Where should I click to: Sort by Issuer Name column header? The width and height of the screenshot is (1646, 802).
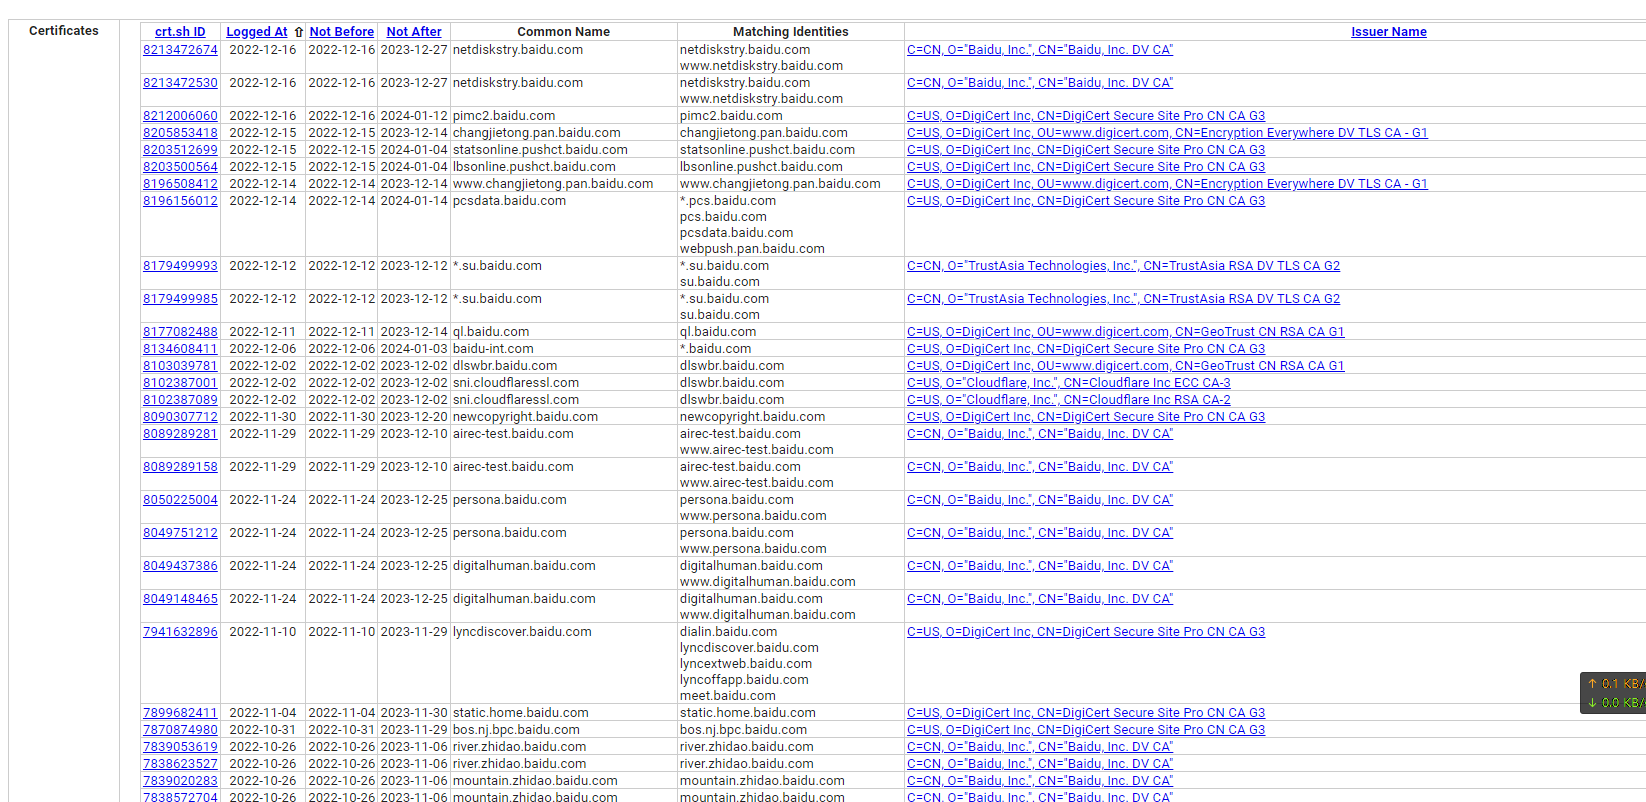[x=1389, y=32]
